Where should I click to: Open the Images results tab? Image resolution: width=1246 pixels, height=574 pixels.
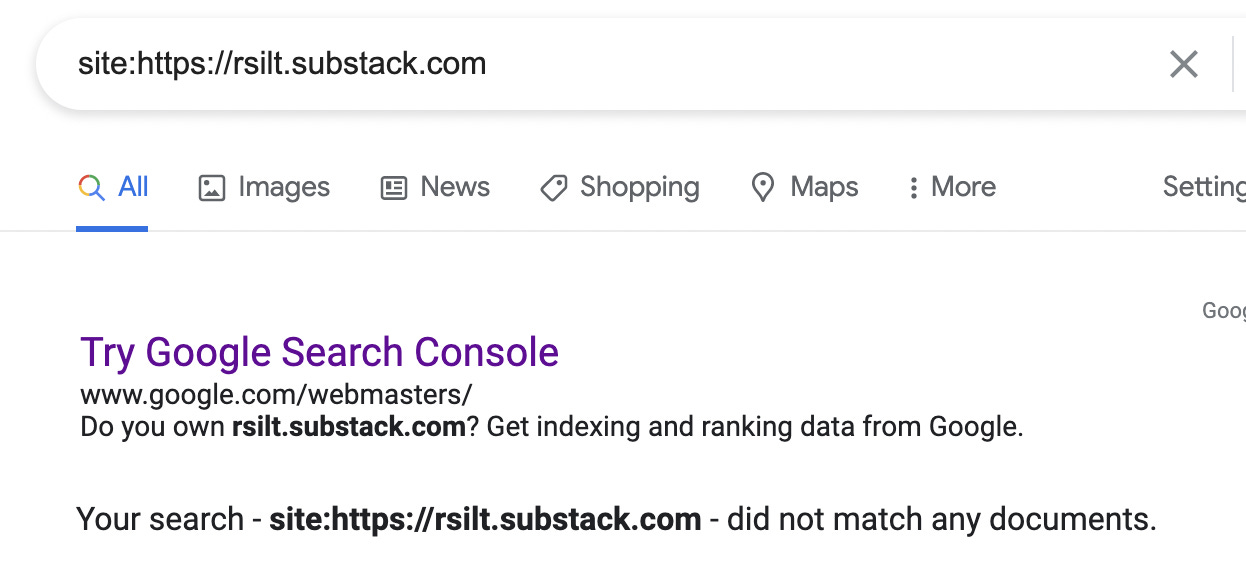(284, 187)
